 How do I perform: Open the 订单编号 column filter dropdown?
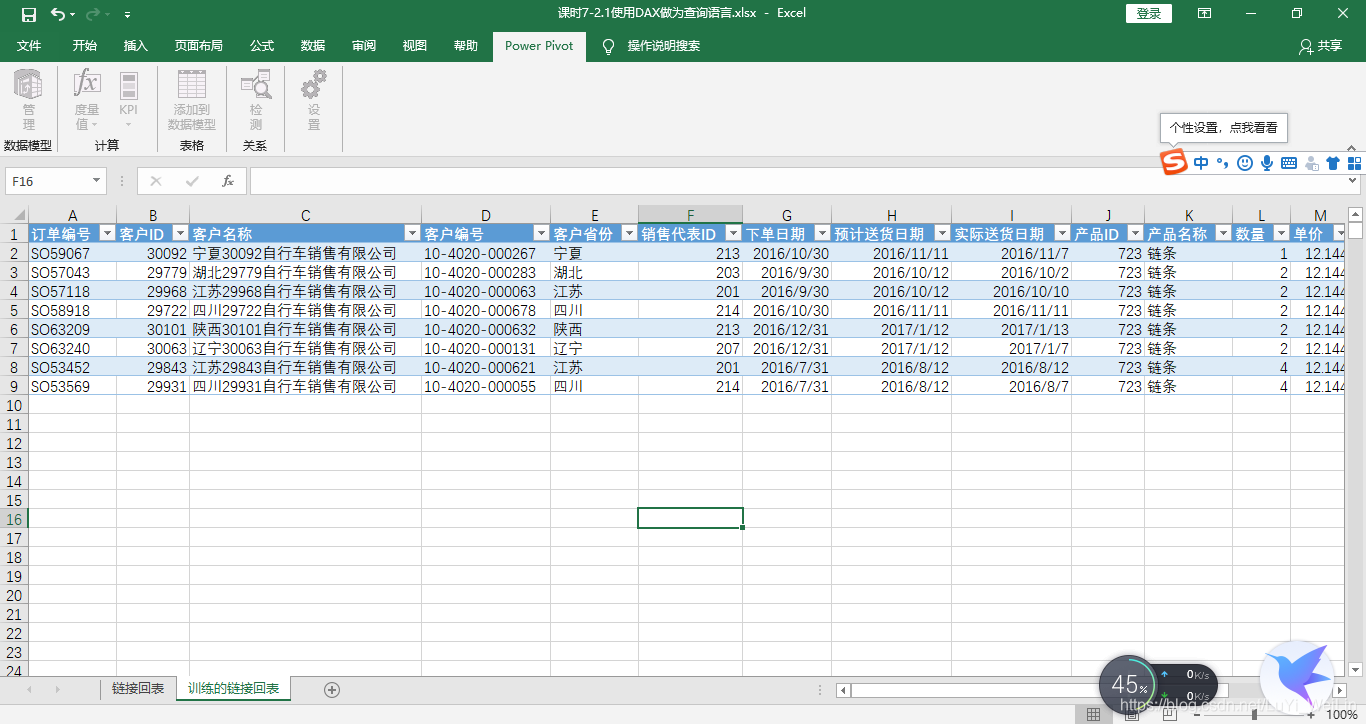click(108, 234)
